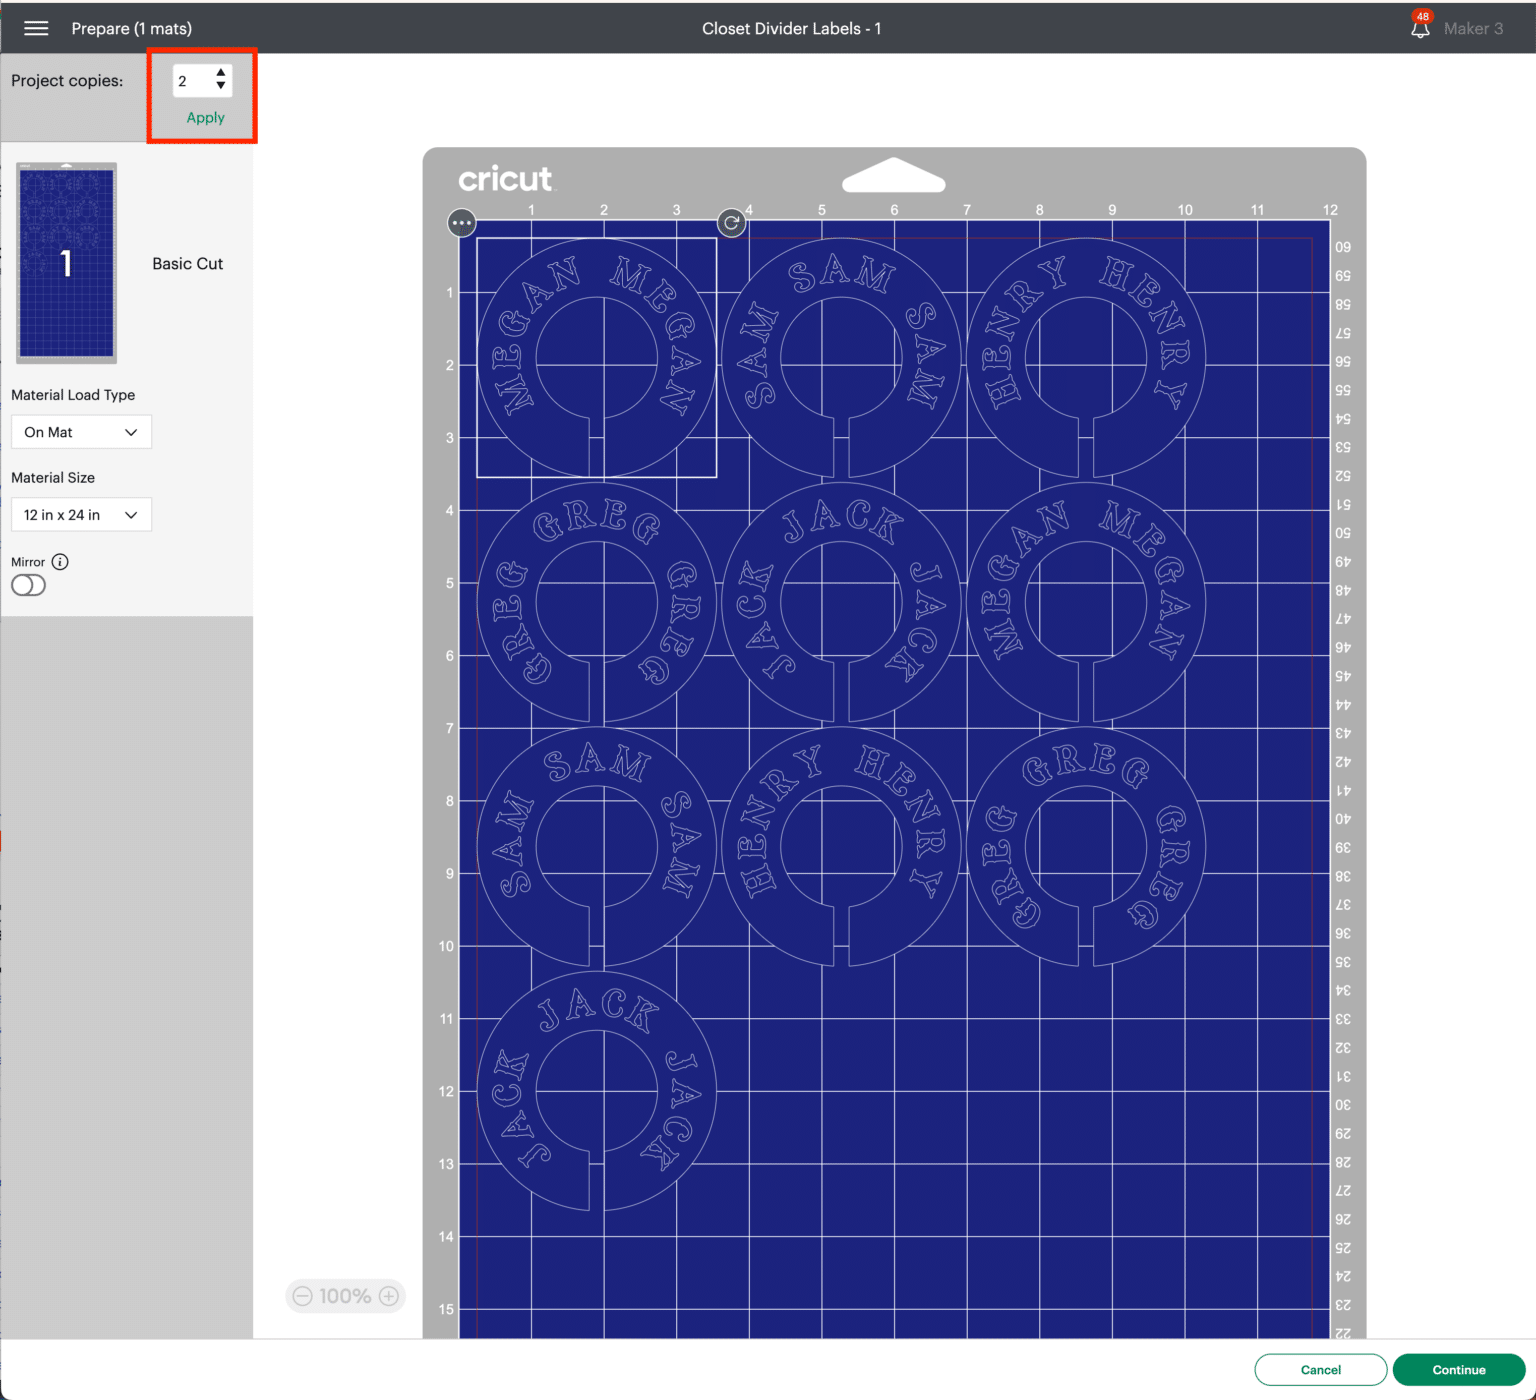Screen dimensions: 1536x1400
Task: Cancel the mat preparation
Action: point(1320,1370)
